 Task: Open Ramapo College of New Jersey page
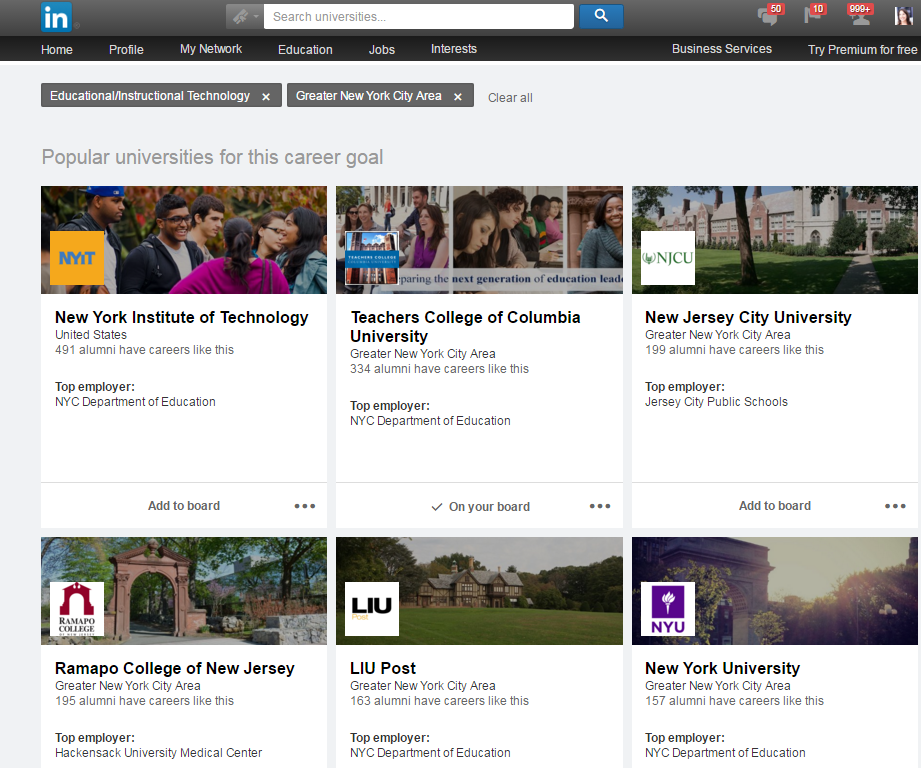174,668
